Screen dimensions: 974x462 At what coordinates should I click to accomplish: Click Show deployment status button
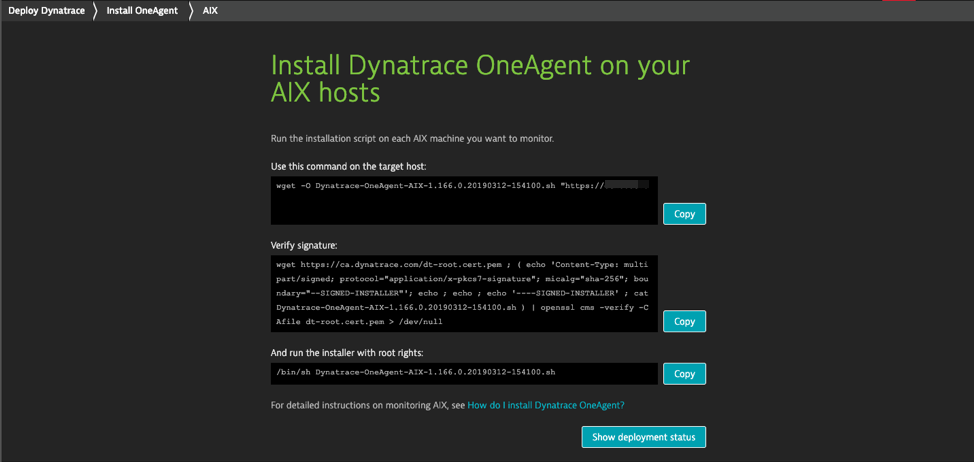tap(644, 437)
